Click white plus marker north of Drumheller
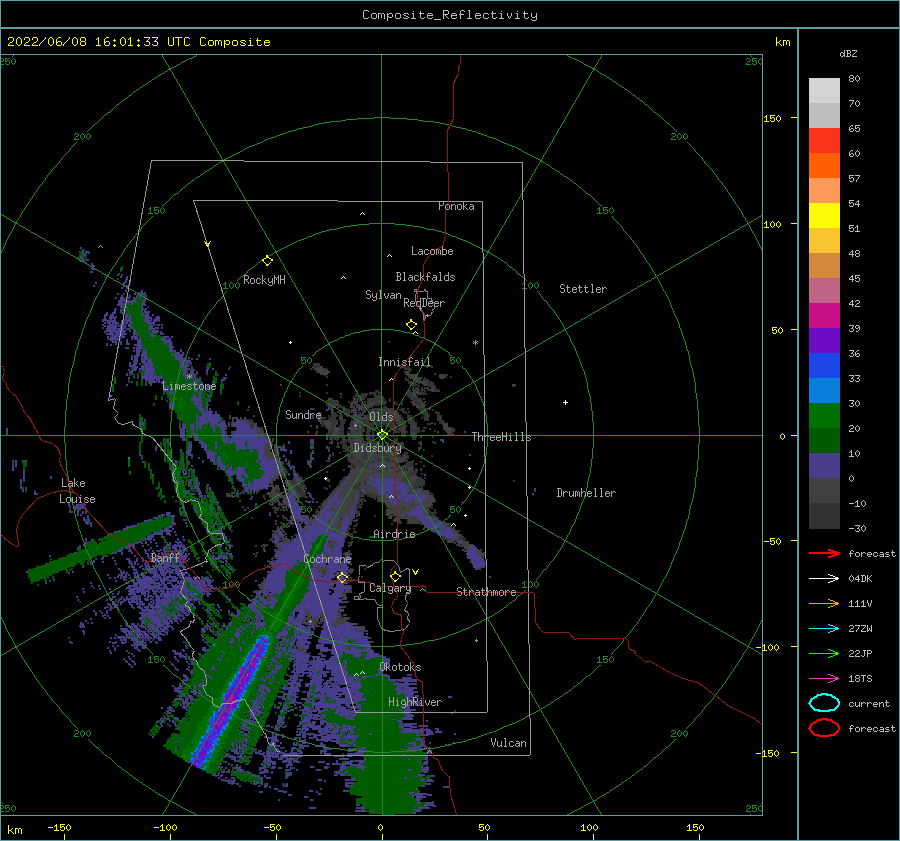Screen dimensions: 900x841 point(565,402)
